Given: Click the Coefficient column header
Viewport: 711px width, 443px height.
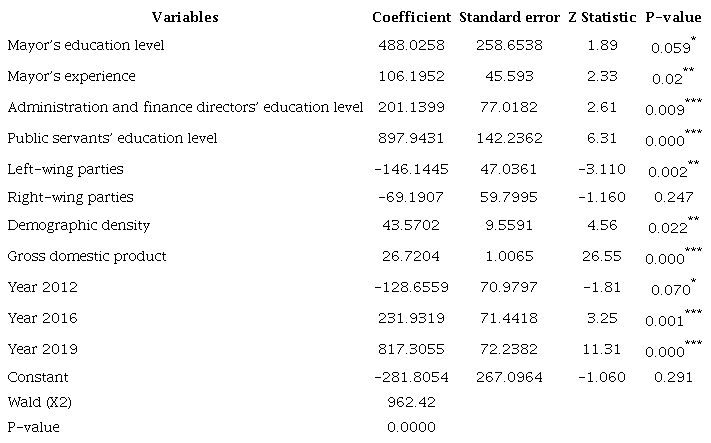Looking at the screenshot, I should click(412, 17).
